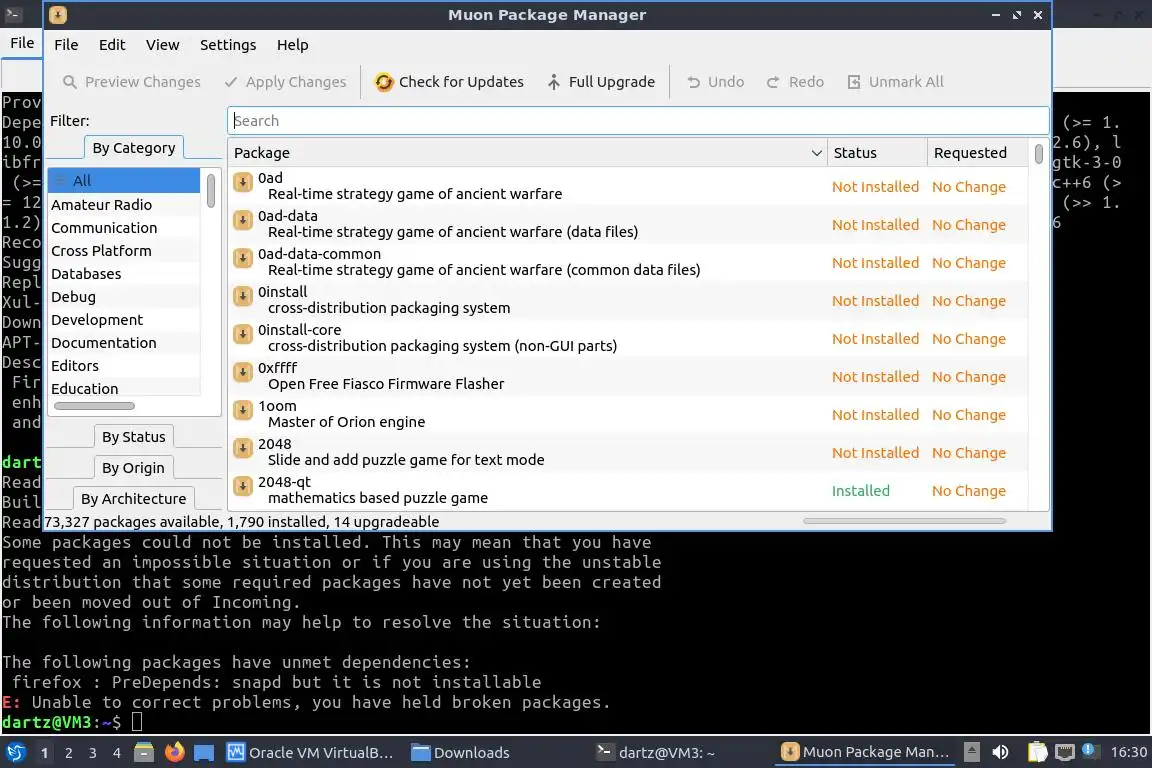1152x768 pixels.
Task: Click the category list vertical scrollbar
Action: point(211,190)
